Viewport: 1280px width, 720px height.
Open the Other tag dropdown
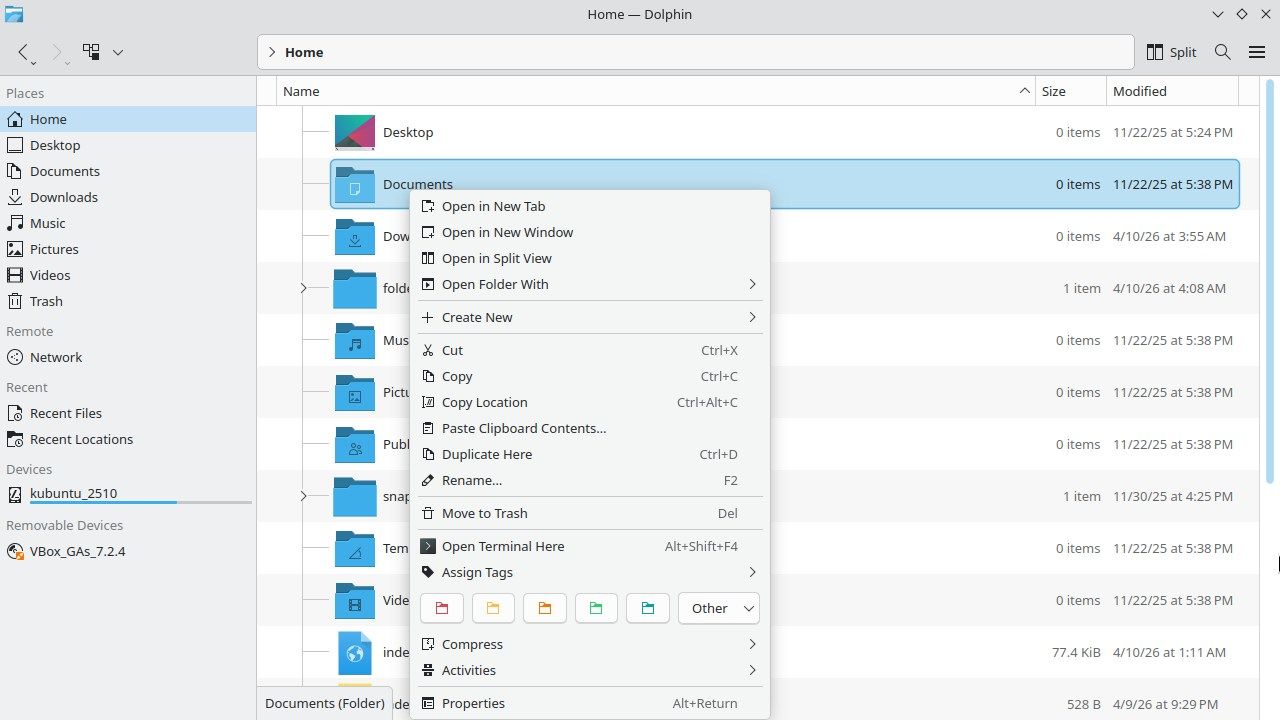pyautogui.click(x=718, y=608)
